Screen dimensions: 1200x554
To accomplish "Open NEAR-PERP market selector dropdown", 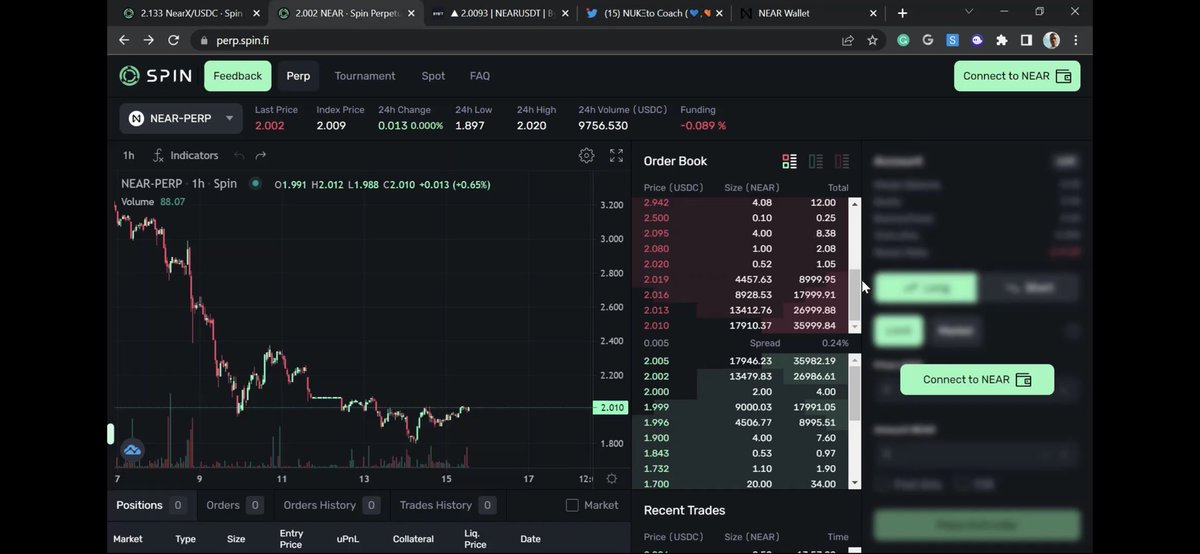I will click(x=181, y=118).
